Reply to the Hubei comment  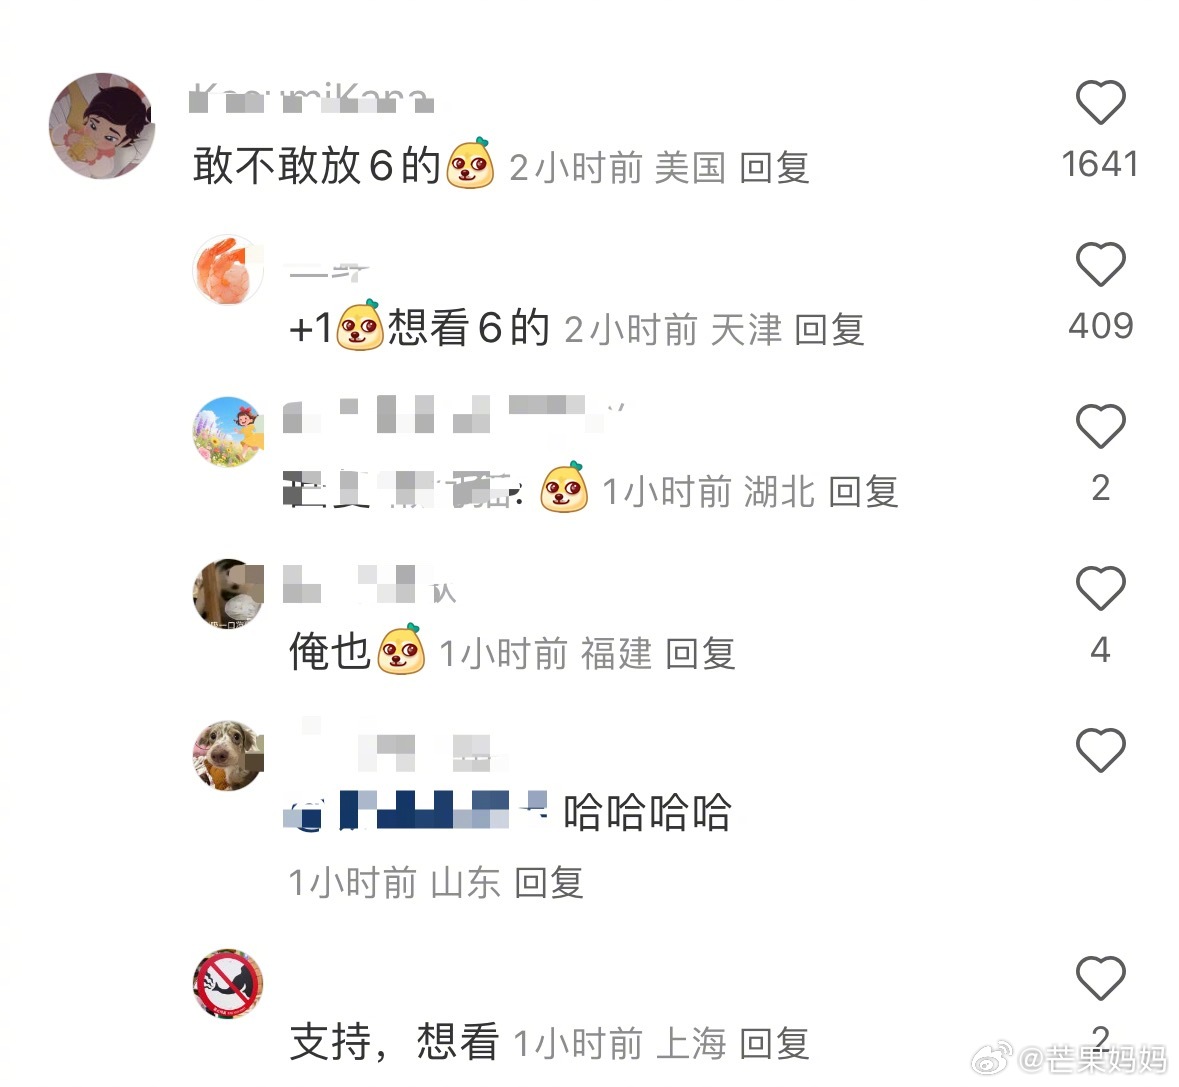click(x=863, y=492)
